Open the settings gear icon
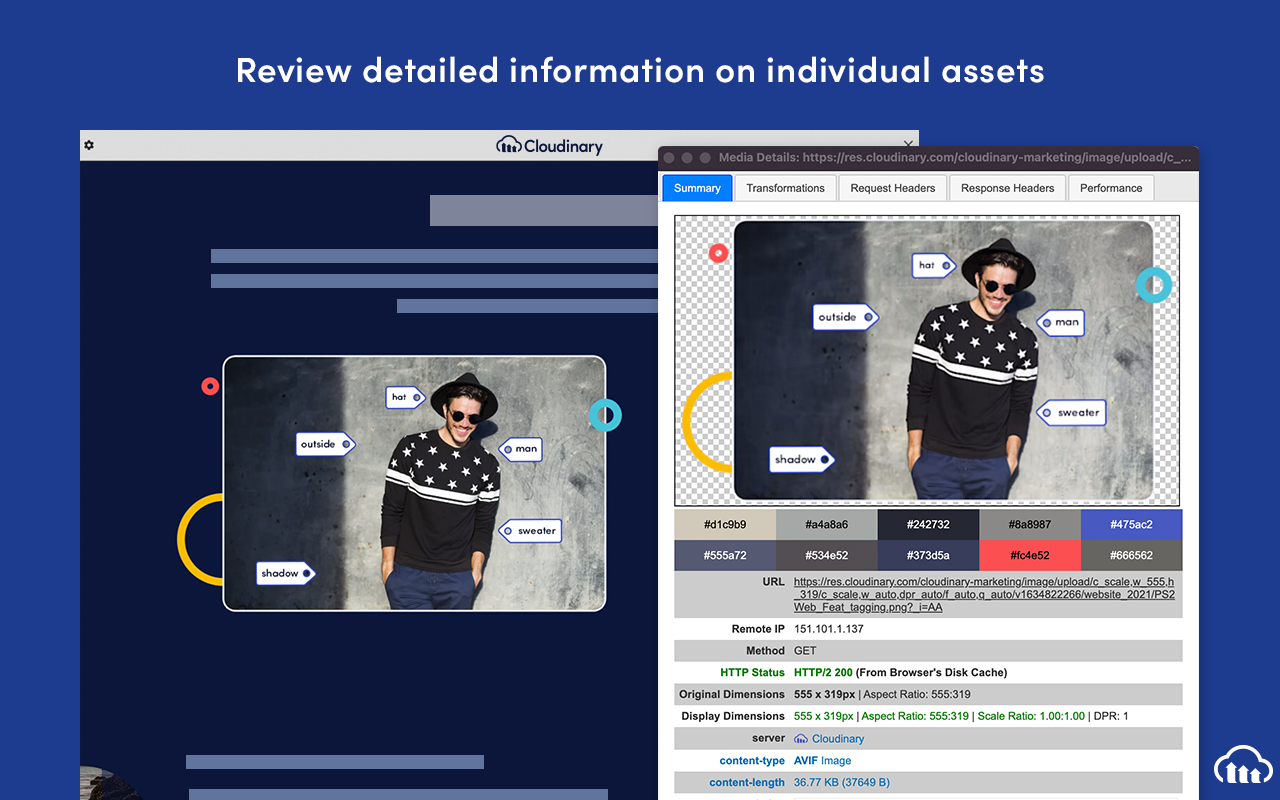 [88, 144]
